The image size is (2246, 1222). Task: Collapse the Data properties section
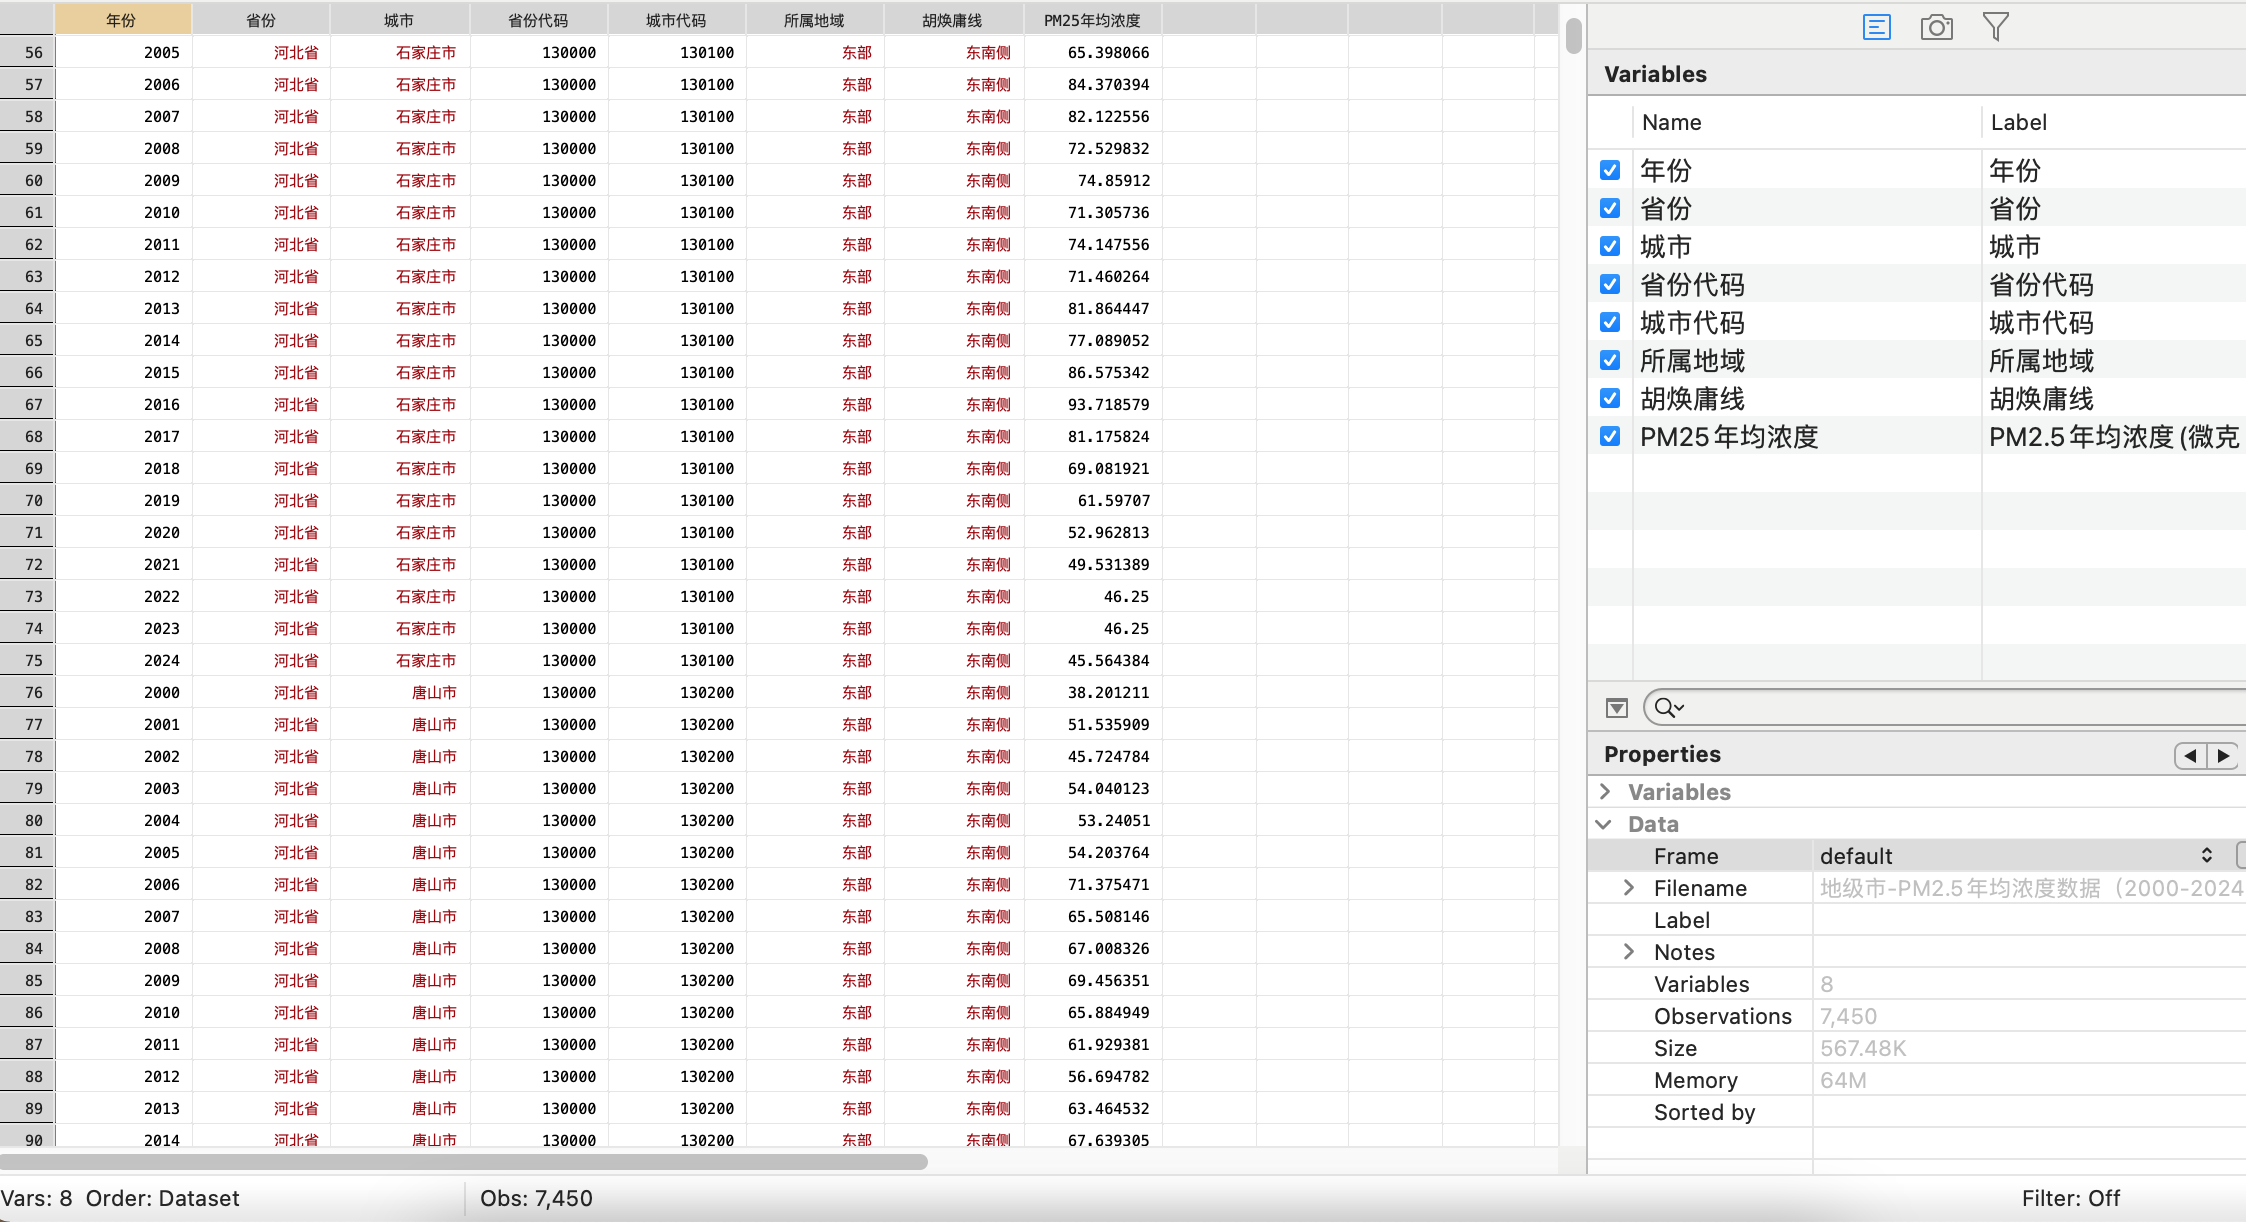click(x=1605, y=824)
